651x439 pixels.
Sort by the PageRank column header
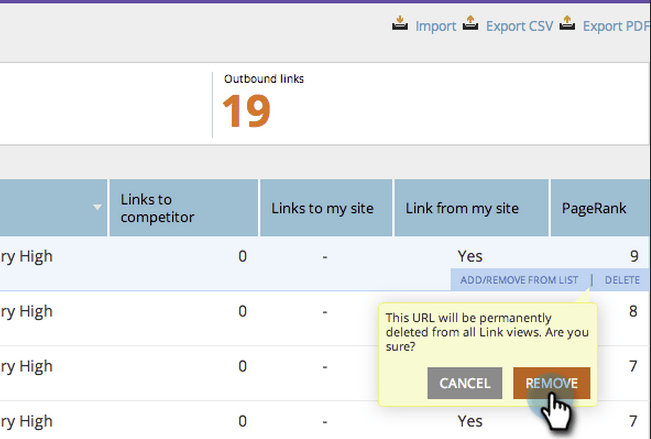(x=593, y=208)
